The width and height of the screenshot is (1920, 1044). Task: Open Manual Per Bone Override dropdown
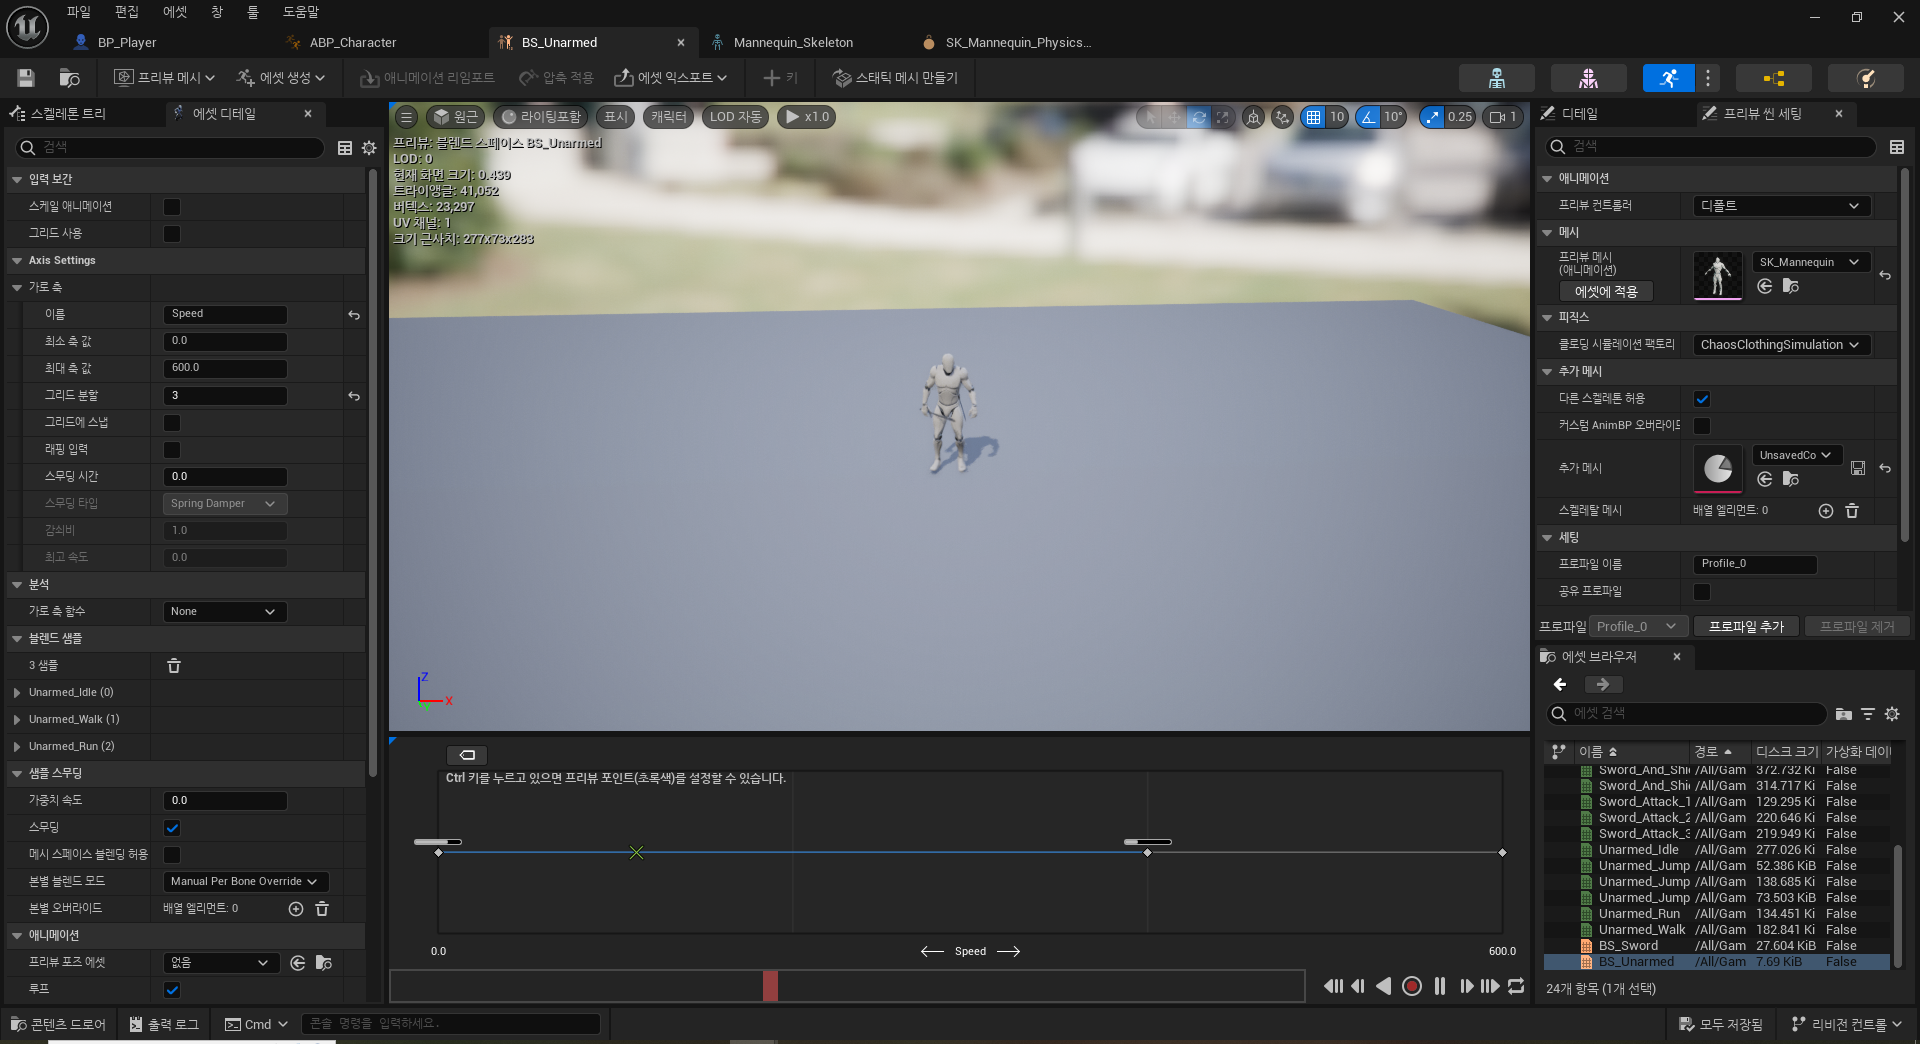[246, 882]
